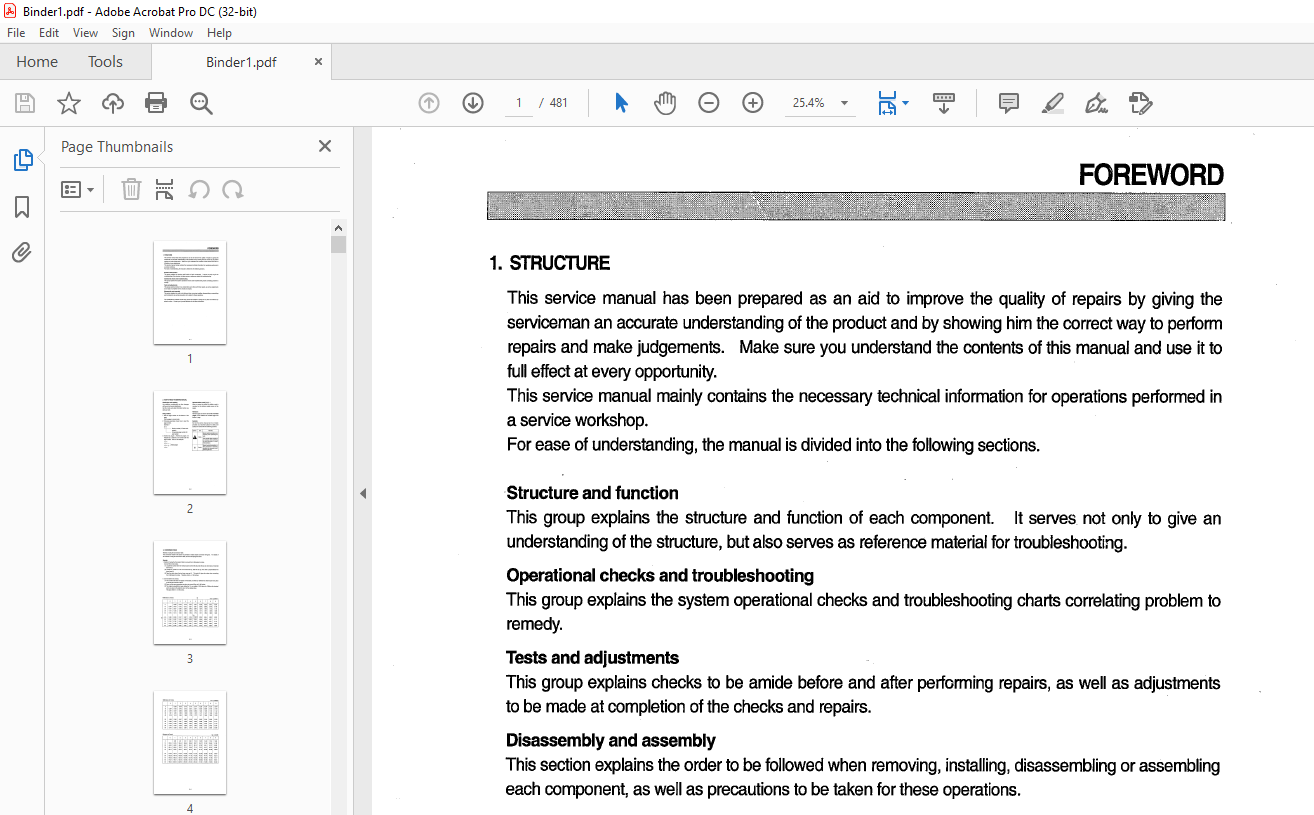Print the document using the printer icon
This screenshot has width=1314, height=815.
pyautogui.click(x=156, y=103)
